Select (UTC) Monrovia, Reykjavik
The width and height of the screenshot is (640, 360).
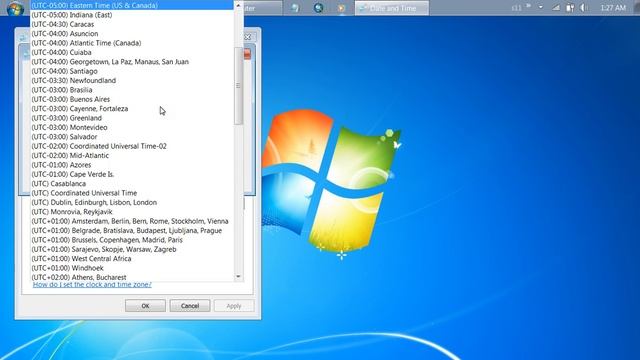[132, 212]
